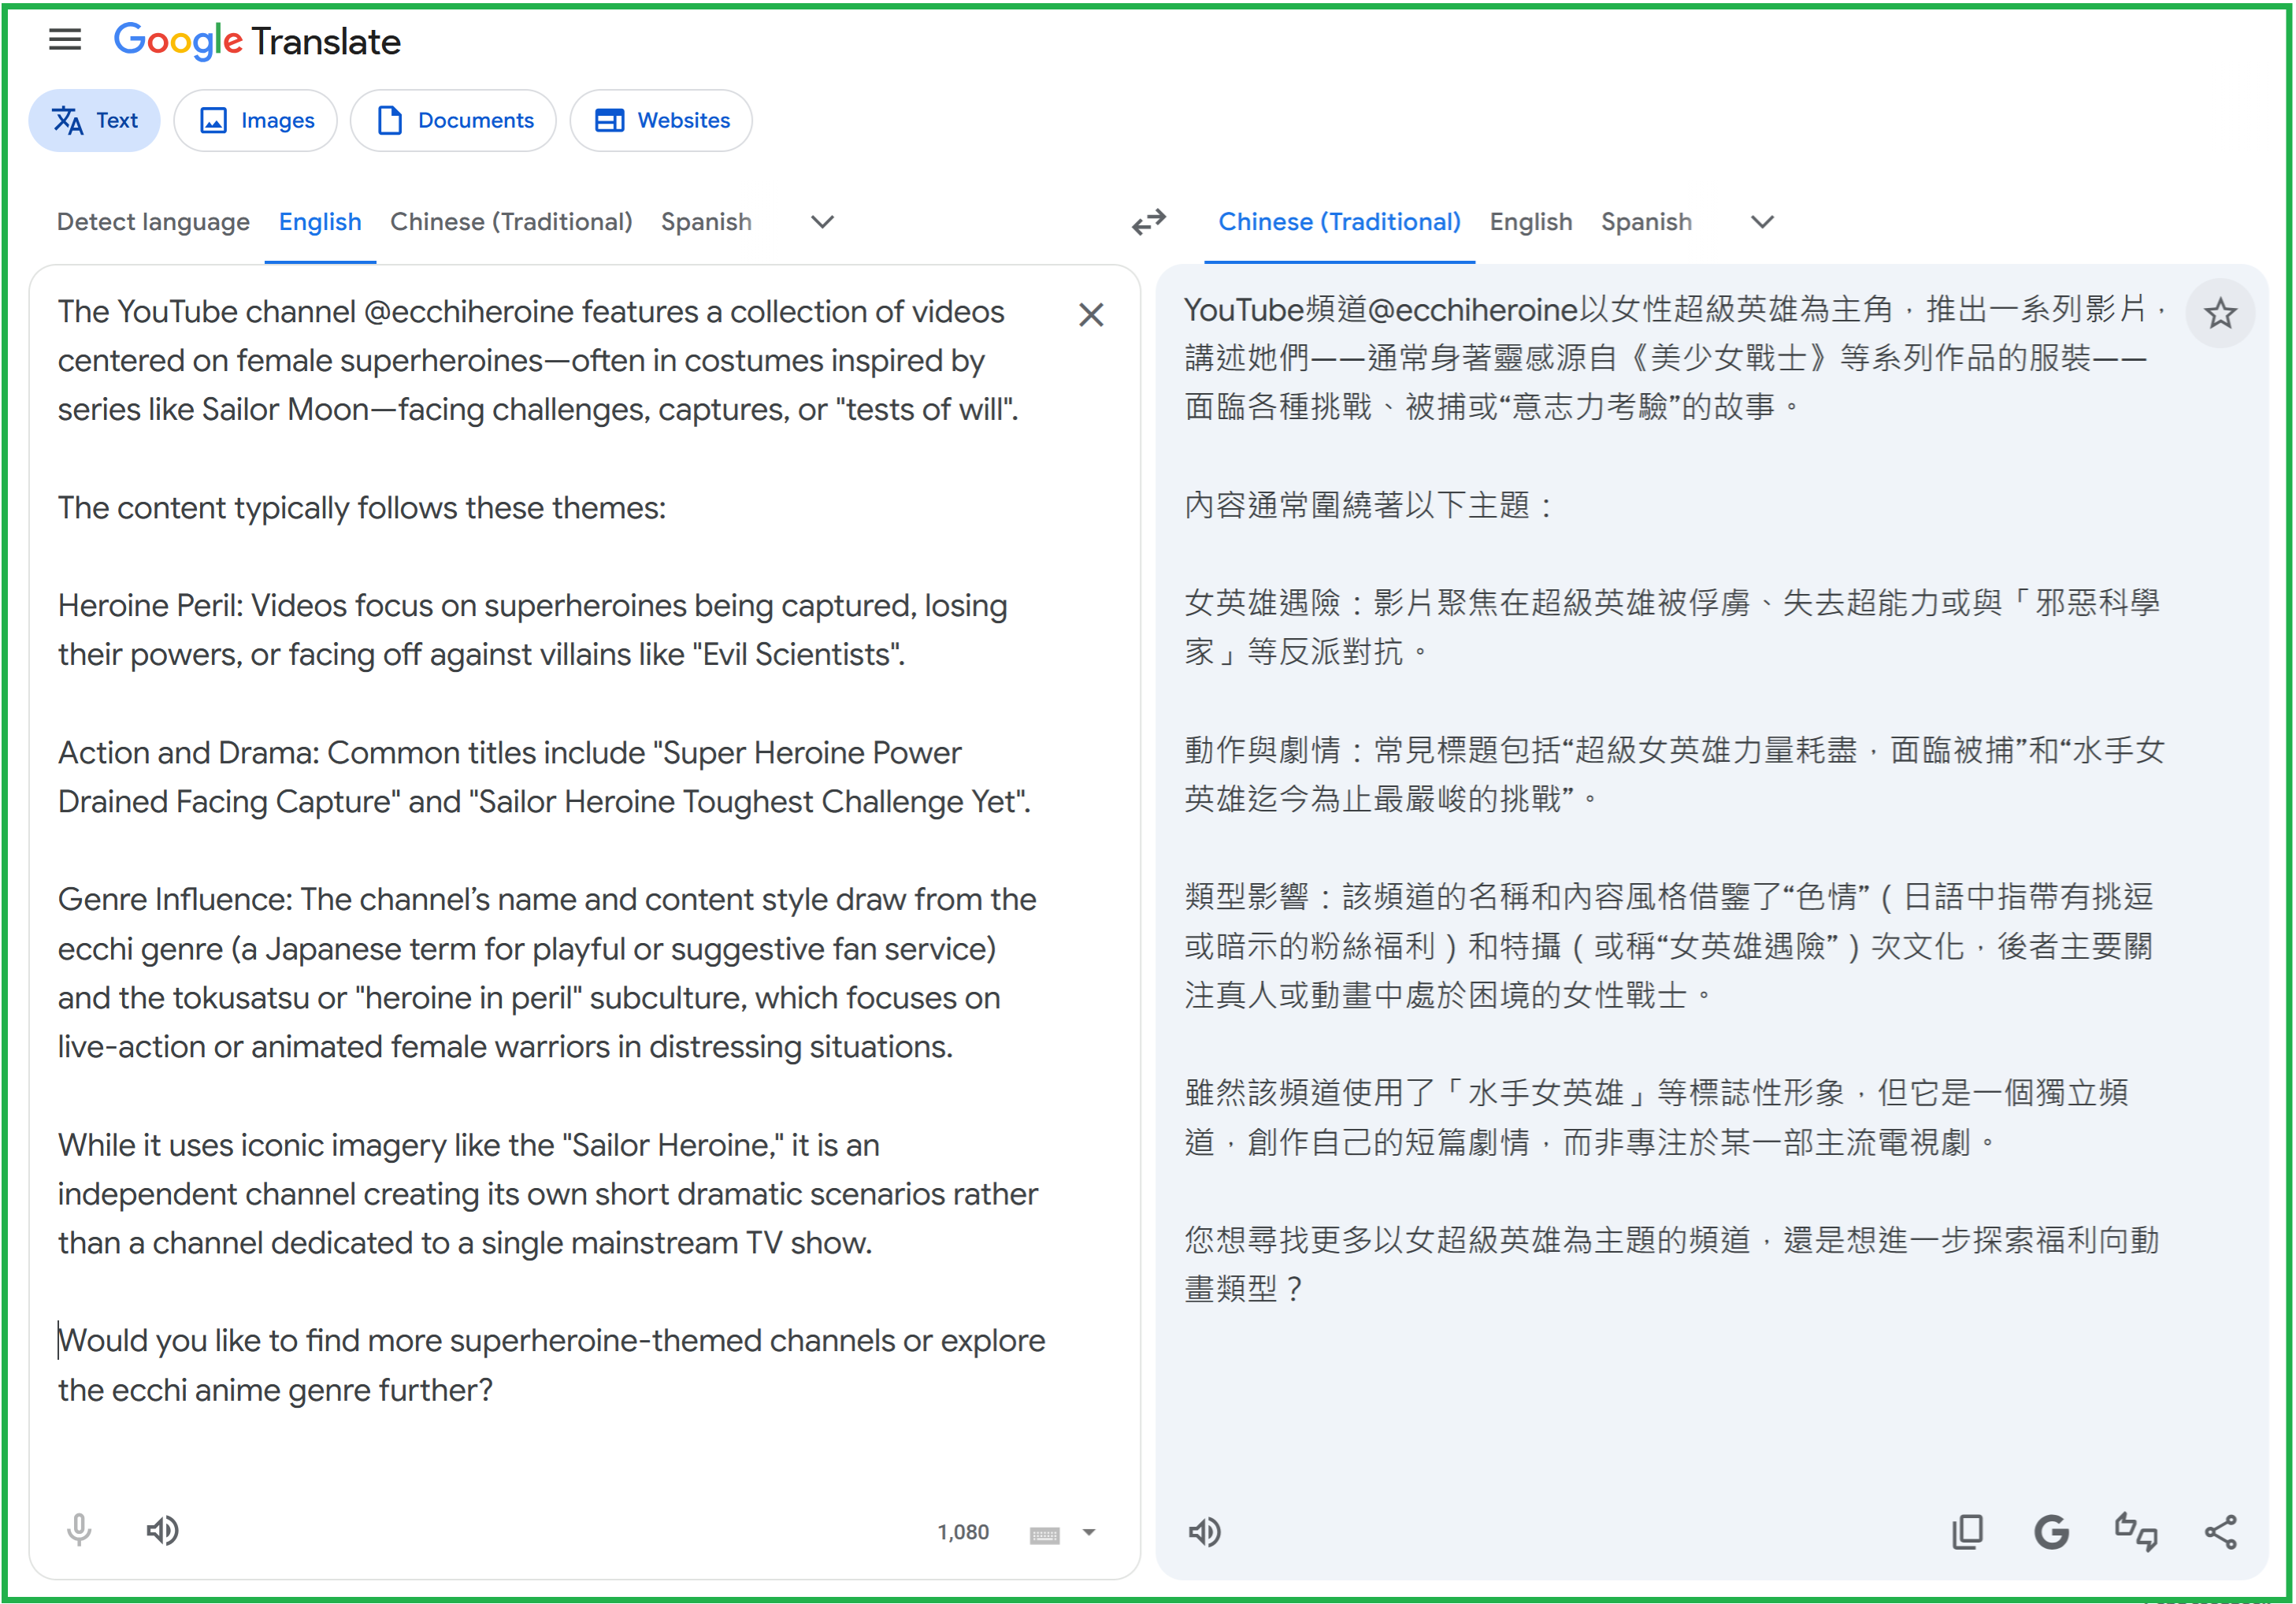Open the input tools dropdown arrow

1089,1532
